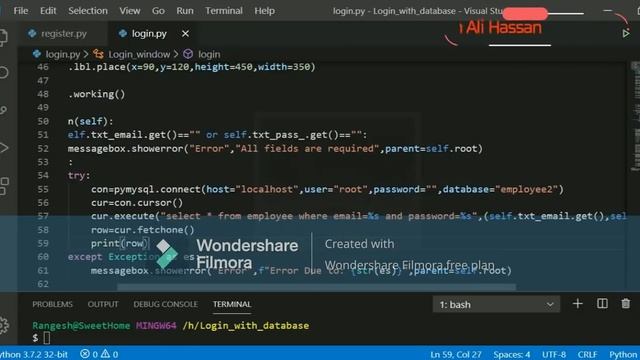Open the Help menu
This screenshot has width=640, height=360.
(264, 11)
